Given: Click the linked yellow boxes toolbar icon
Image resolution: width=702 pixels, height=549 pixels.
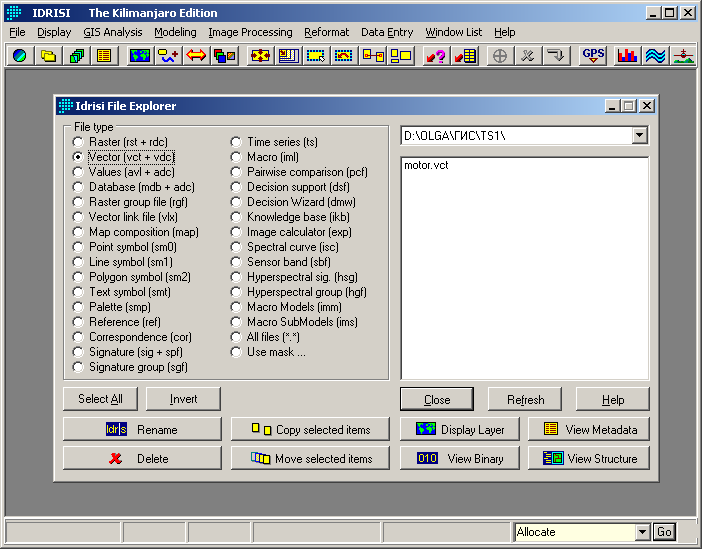Looking at the screenshot, I should (x=372, y=56).
